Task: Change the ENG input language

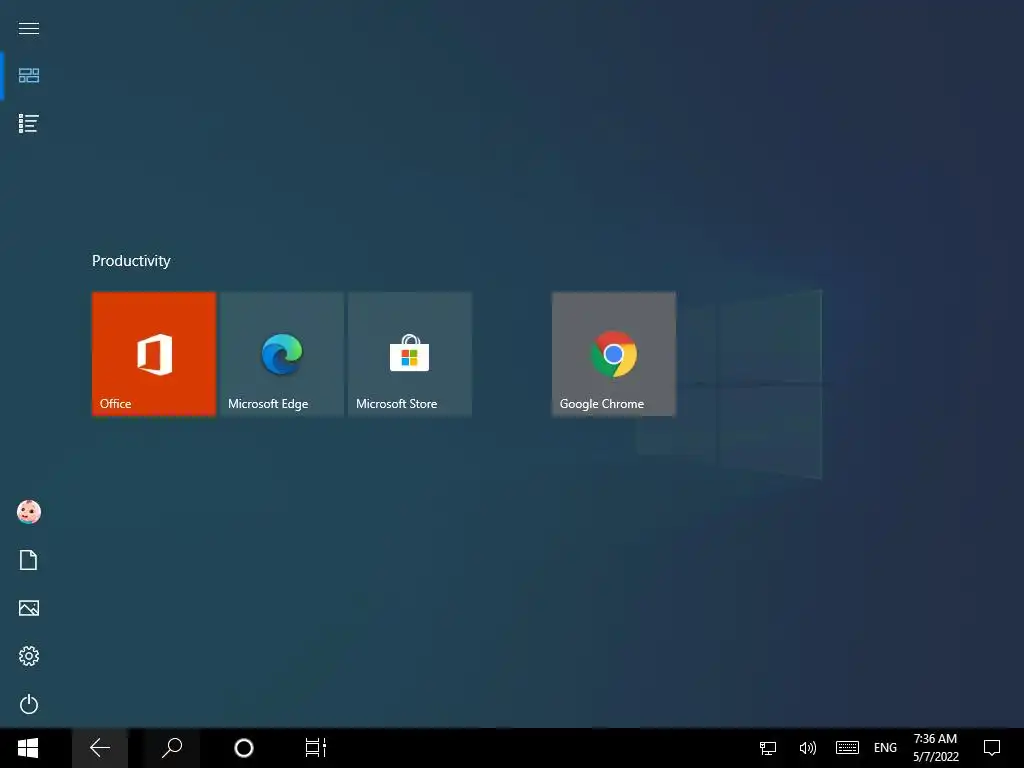Action: pyautogui.click(x=886, y=748)
